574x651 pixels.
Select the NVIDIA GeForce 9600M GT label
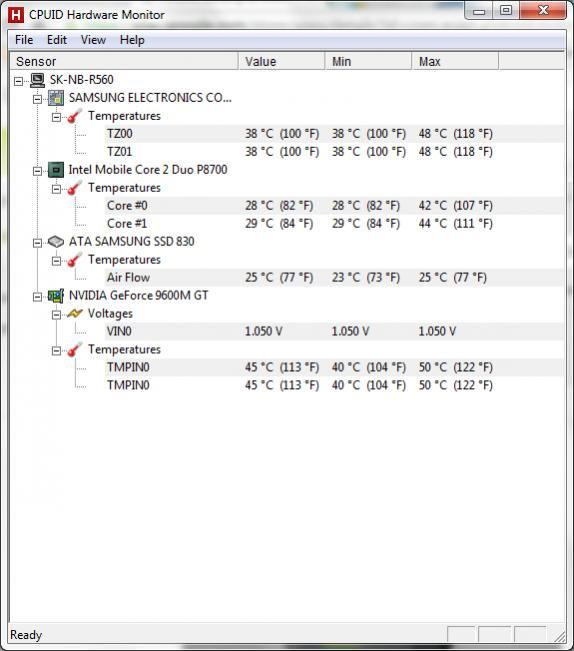pyautogui.click(x=139, y=295)
